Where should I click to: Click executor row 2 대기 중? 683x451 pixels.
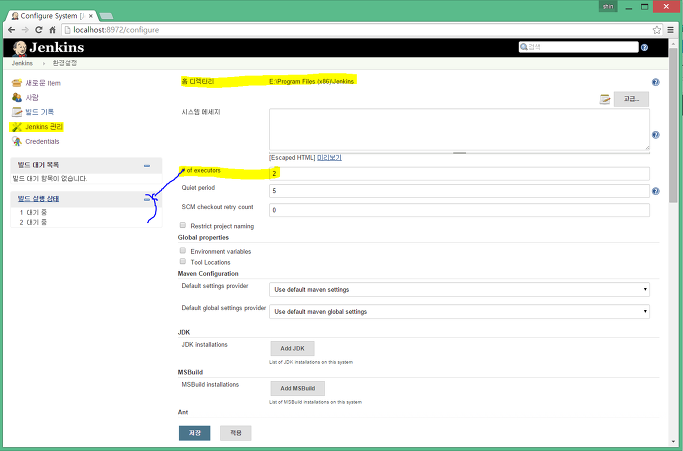pos(33,222)
